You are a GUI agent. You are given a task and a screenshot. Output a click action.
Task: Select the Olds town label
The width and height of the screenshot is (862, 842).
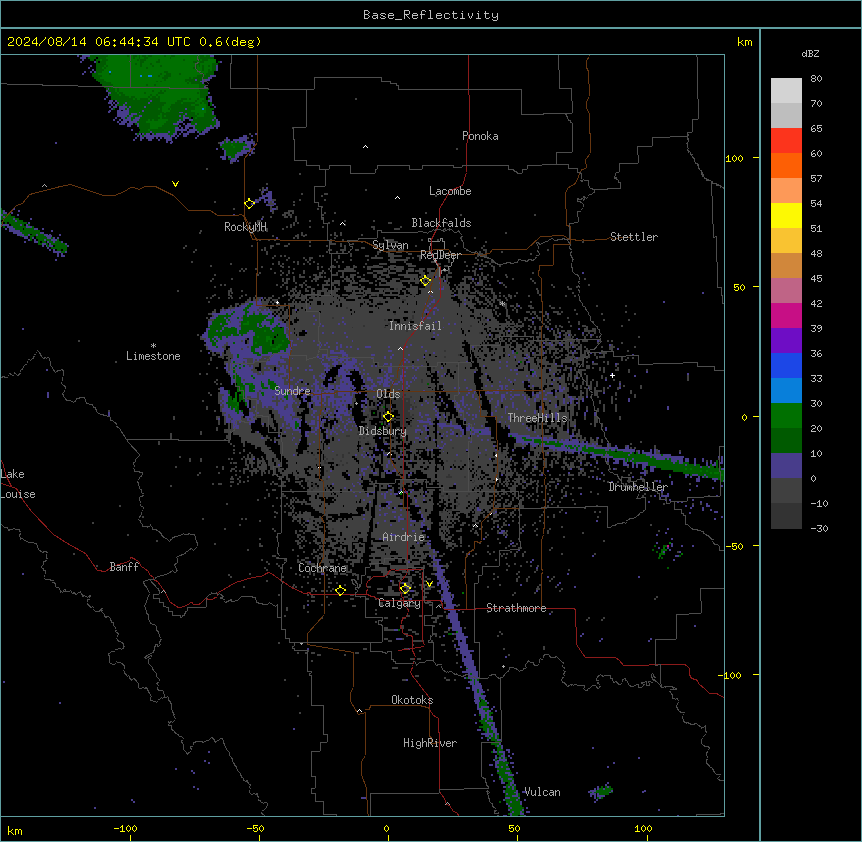(388, 394)
